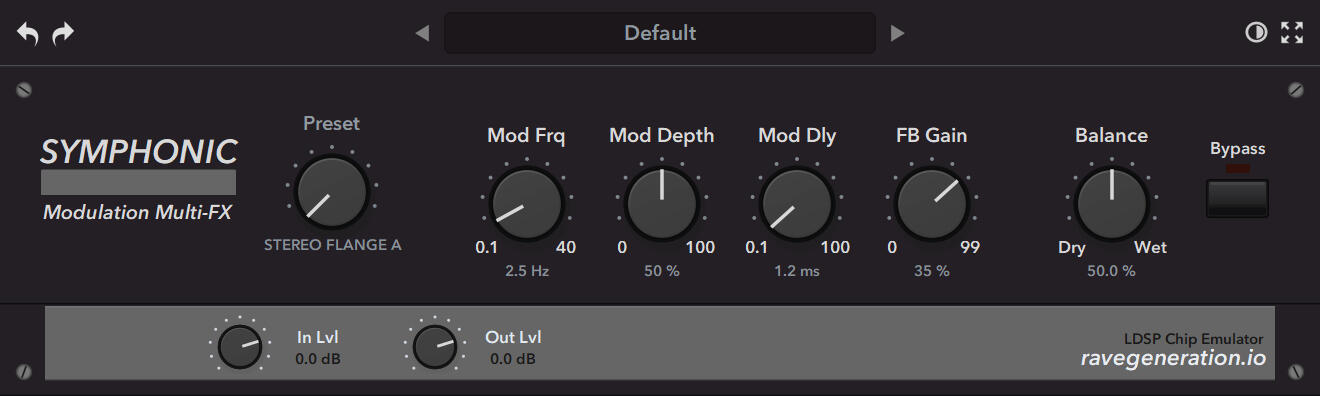This screenshot has width=1320, height=396.
Task: Click the undo arrow icon
Action: [x=28, y=33]
